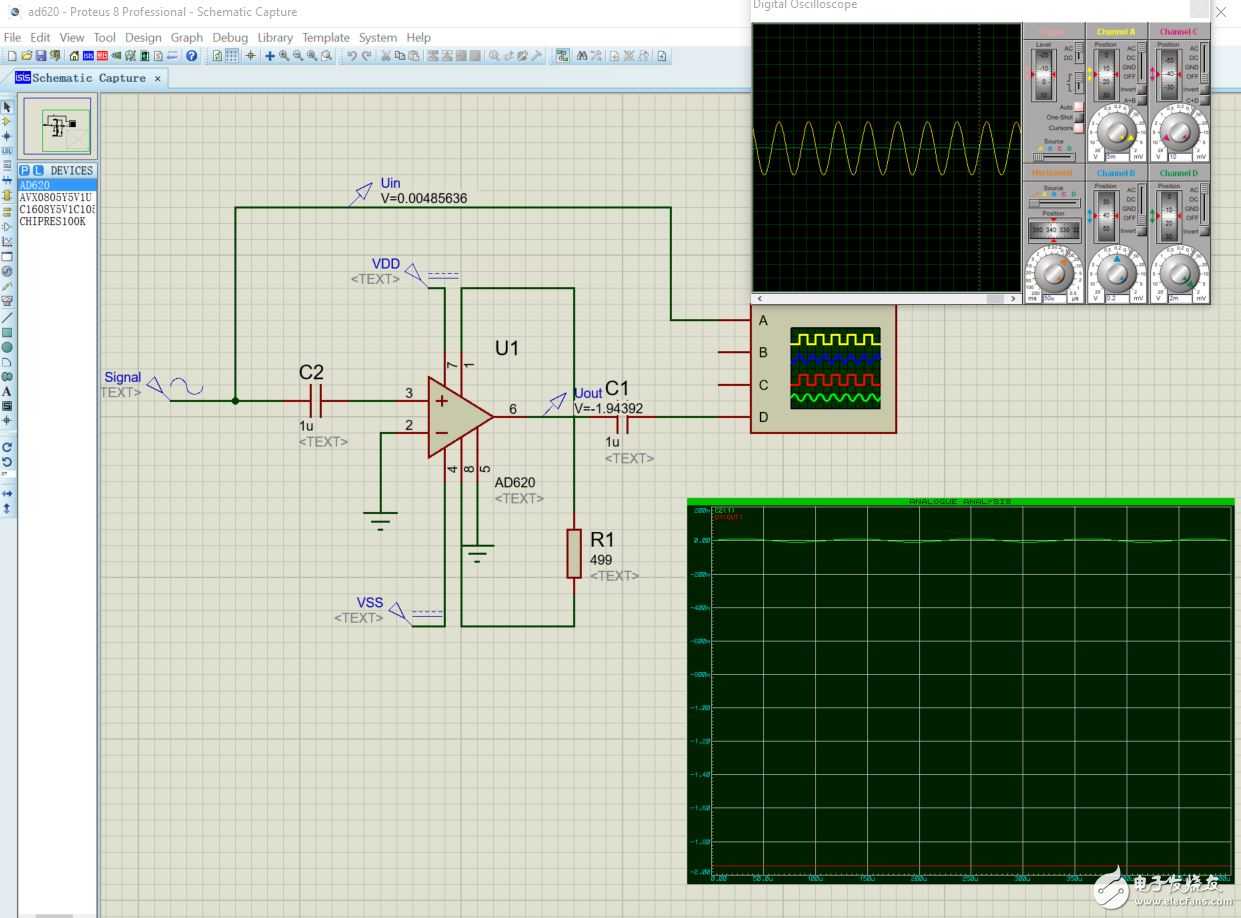Open the Design menu
This screenshot has height=918, width=1241.
[143, 38]
